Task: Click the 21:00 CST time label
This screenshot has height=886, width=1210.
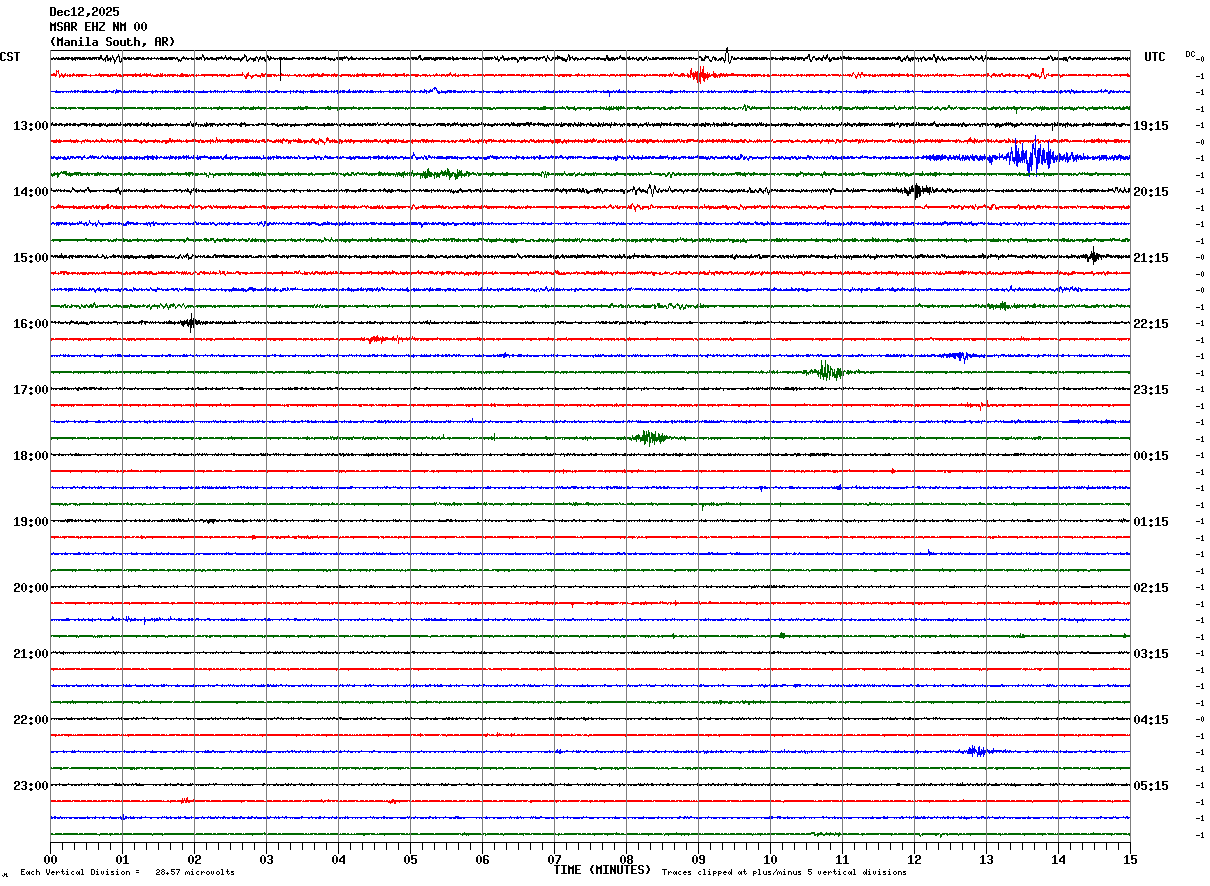Action: 30,654
